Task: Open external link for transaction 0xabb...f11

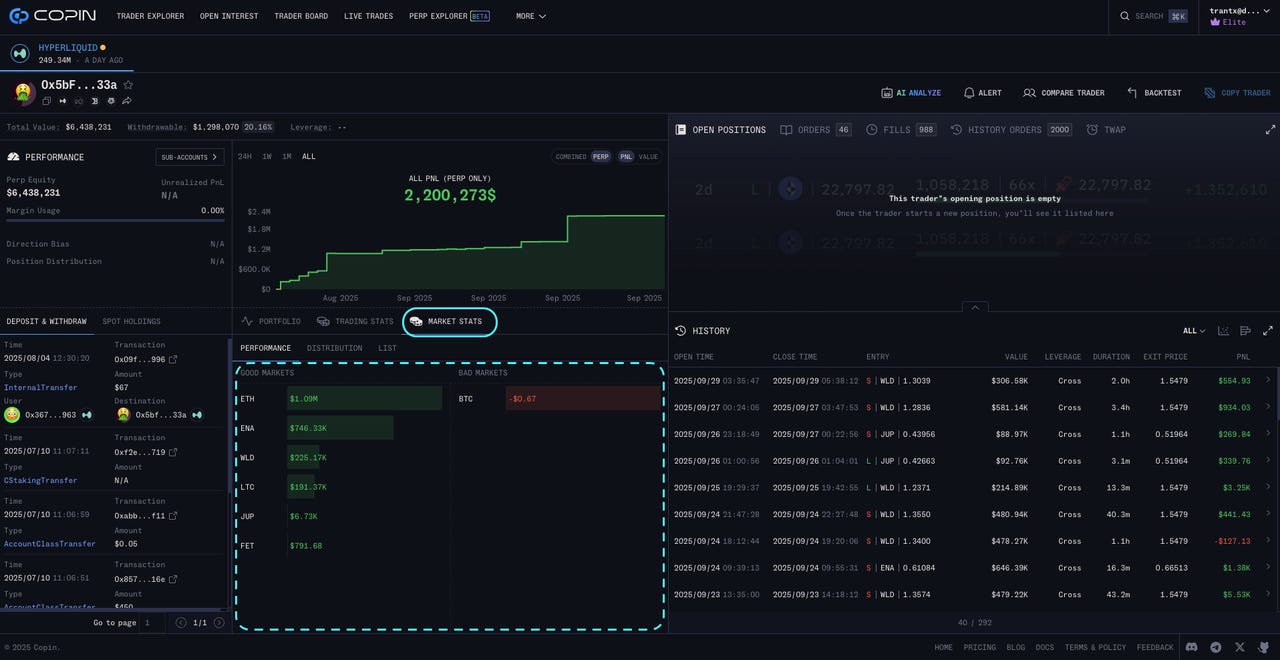Action: (173, 516)
